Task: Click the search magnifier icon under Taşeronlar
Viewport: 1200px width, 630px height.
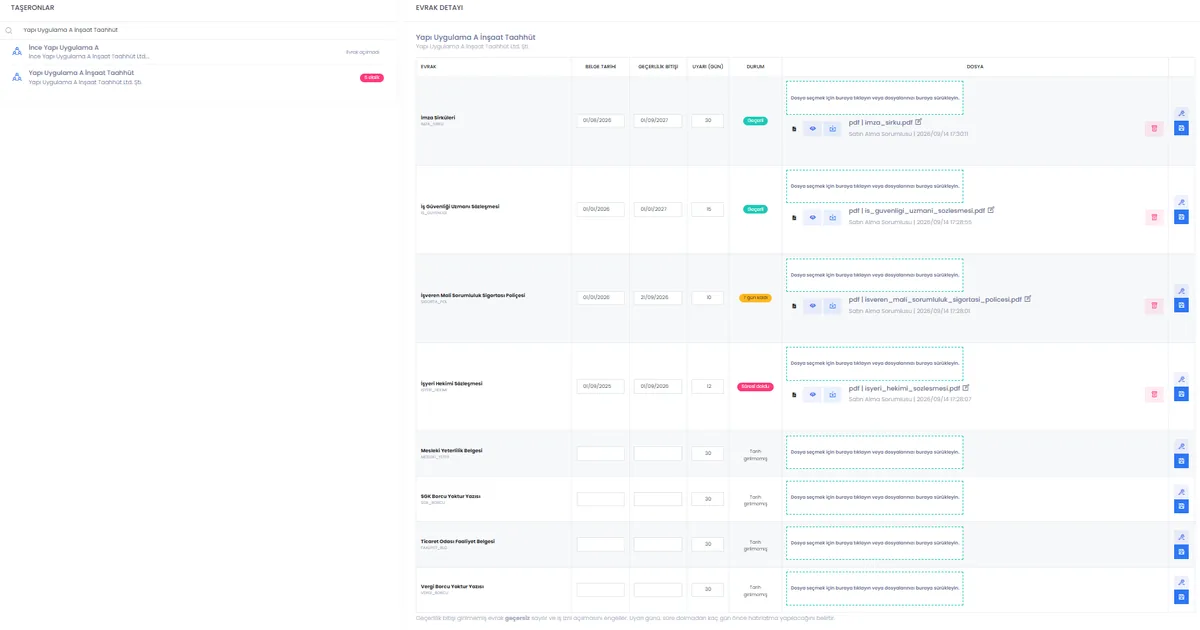Action: click(x=9, y=30)
